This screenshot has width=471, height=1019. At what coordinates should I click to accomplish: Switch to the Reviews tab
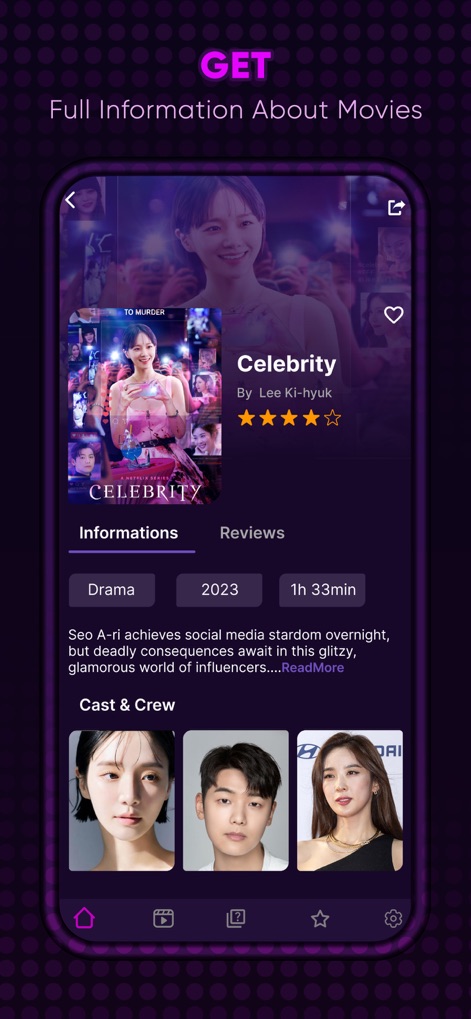pos(252,533)
